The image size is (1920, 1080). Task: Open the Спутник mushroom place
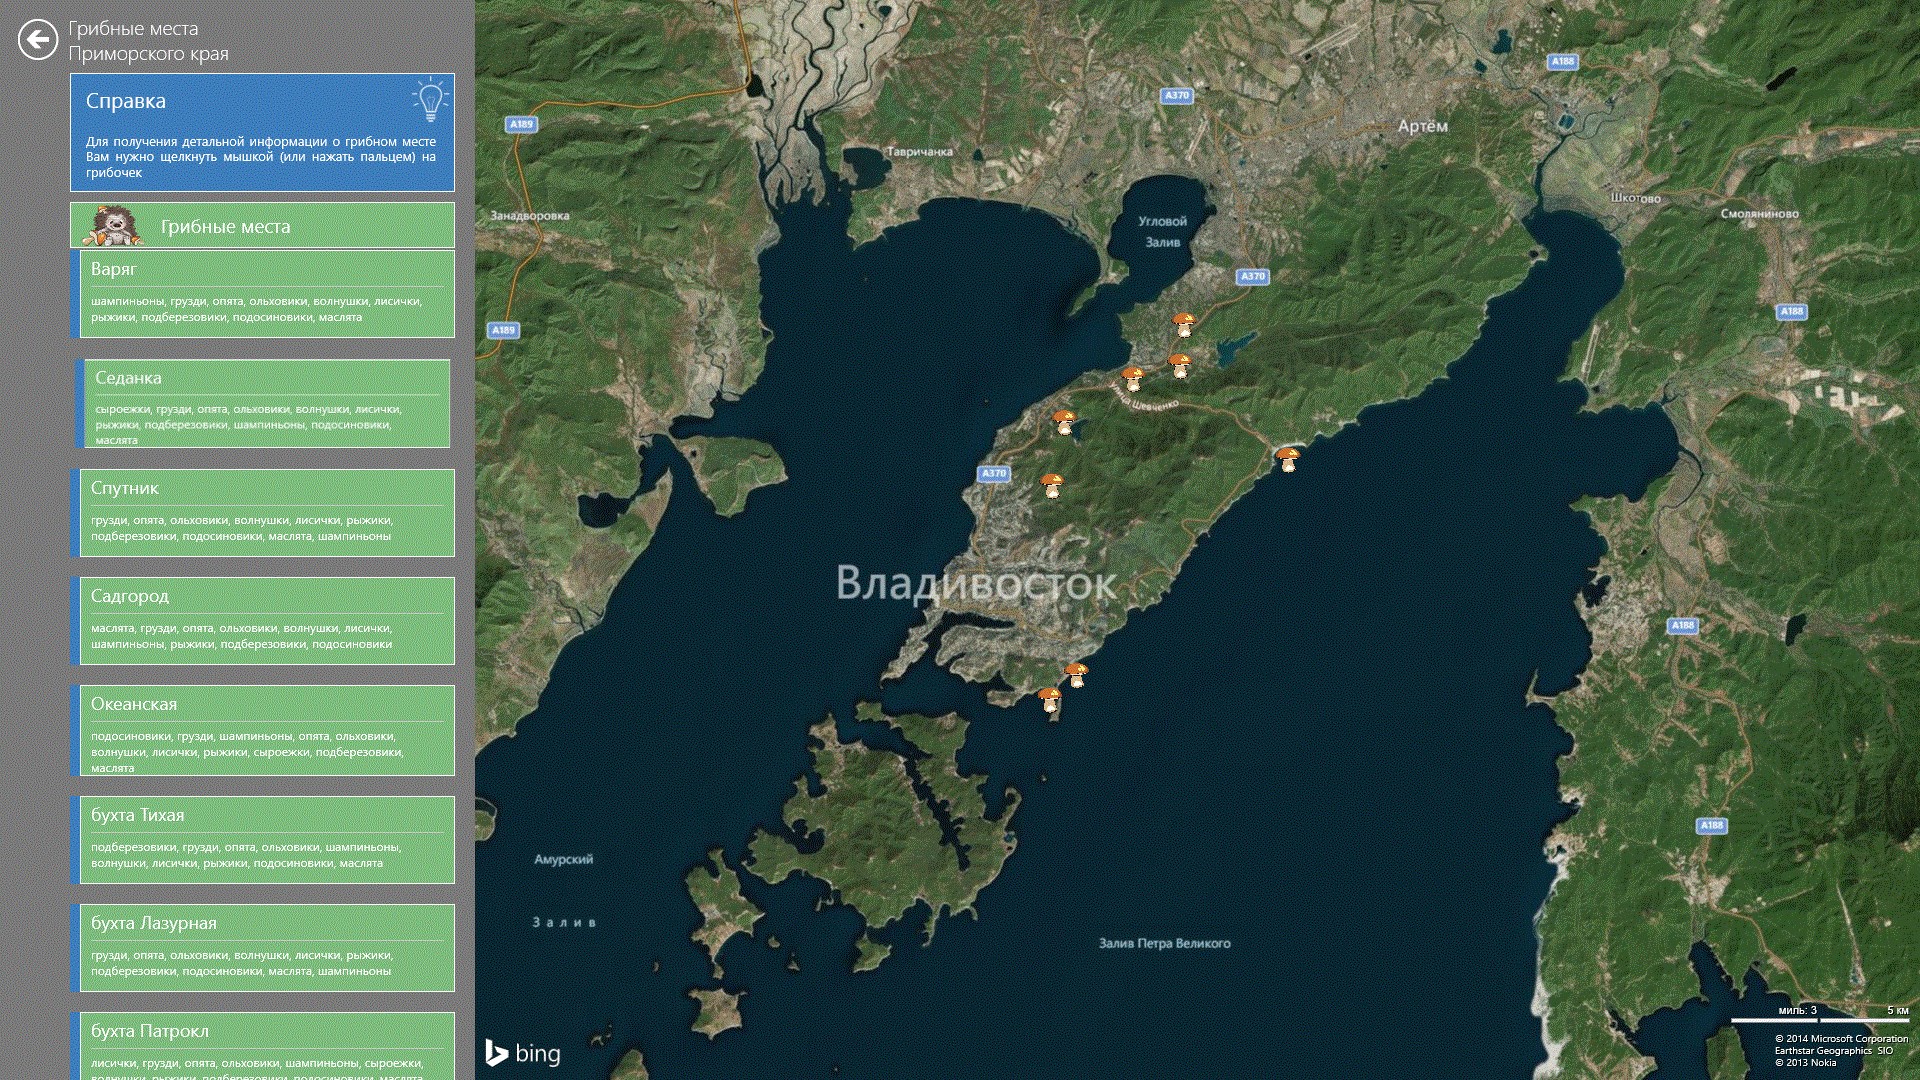click(265, 512)
